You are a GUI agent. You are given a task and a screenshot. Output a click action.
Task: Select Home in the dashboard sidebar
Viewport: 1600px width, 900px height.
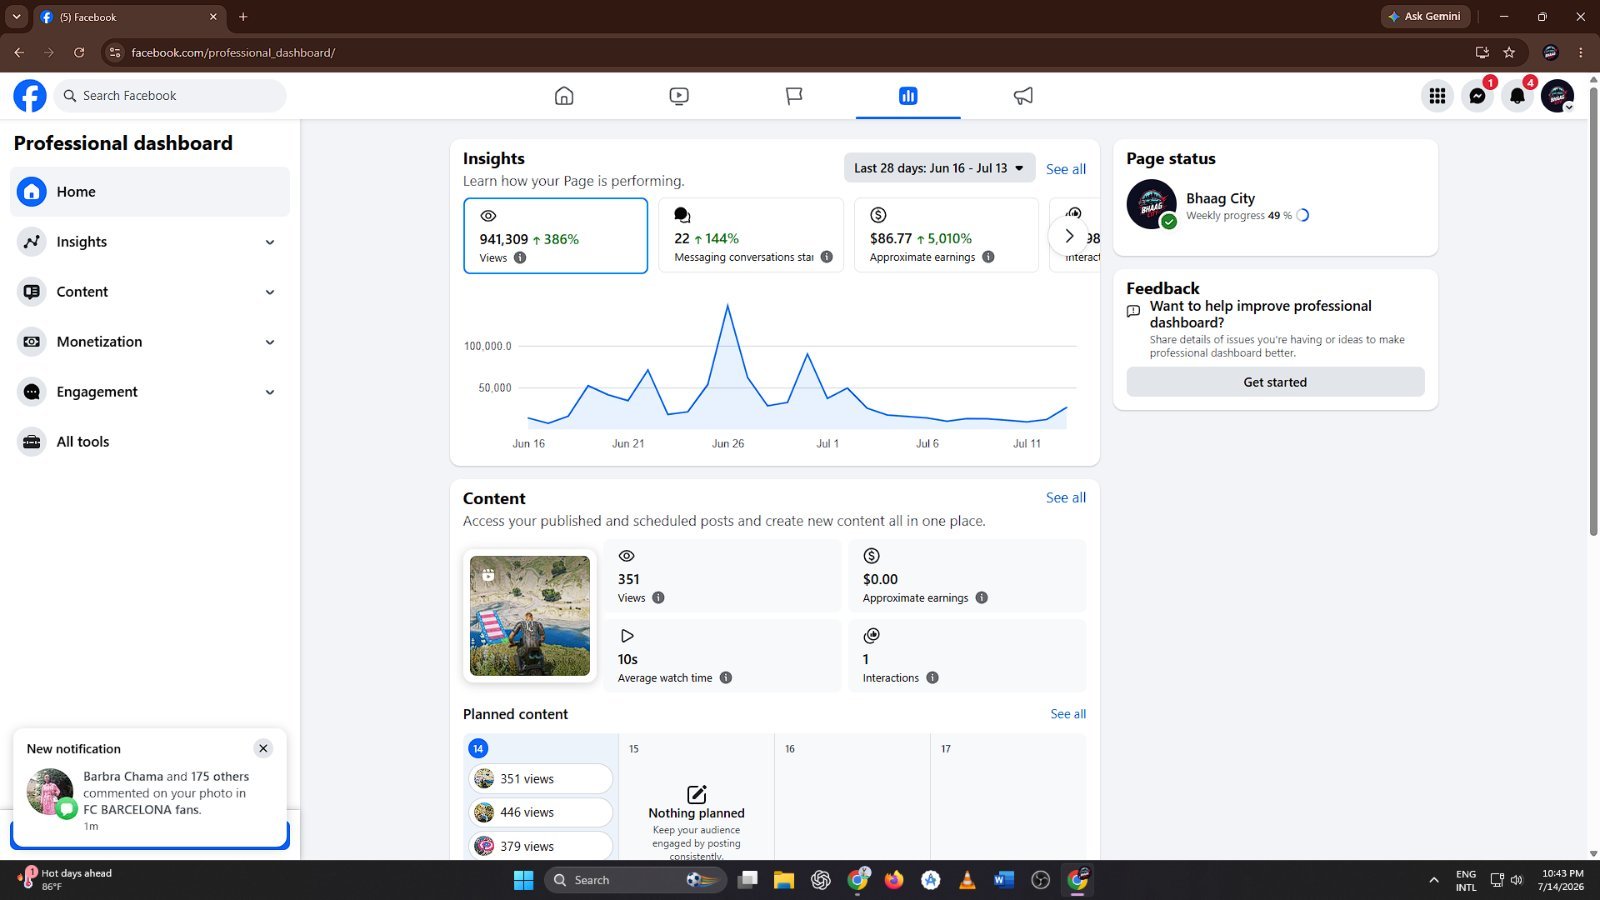(x=150, y=192)
